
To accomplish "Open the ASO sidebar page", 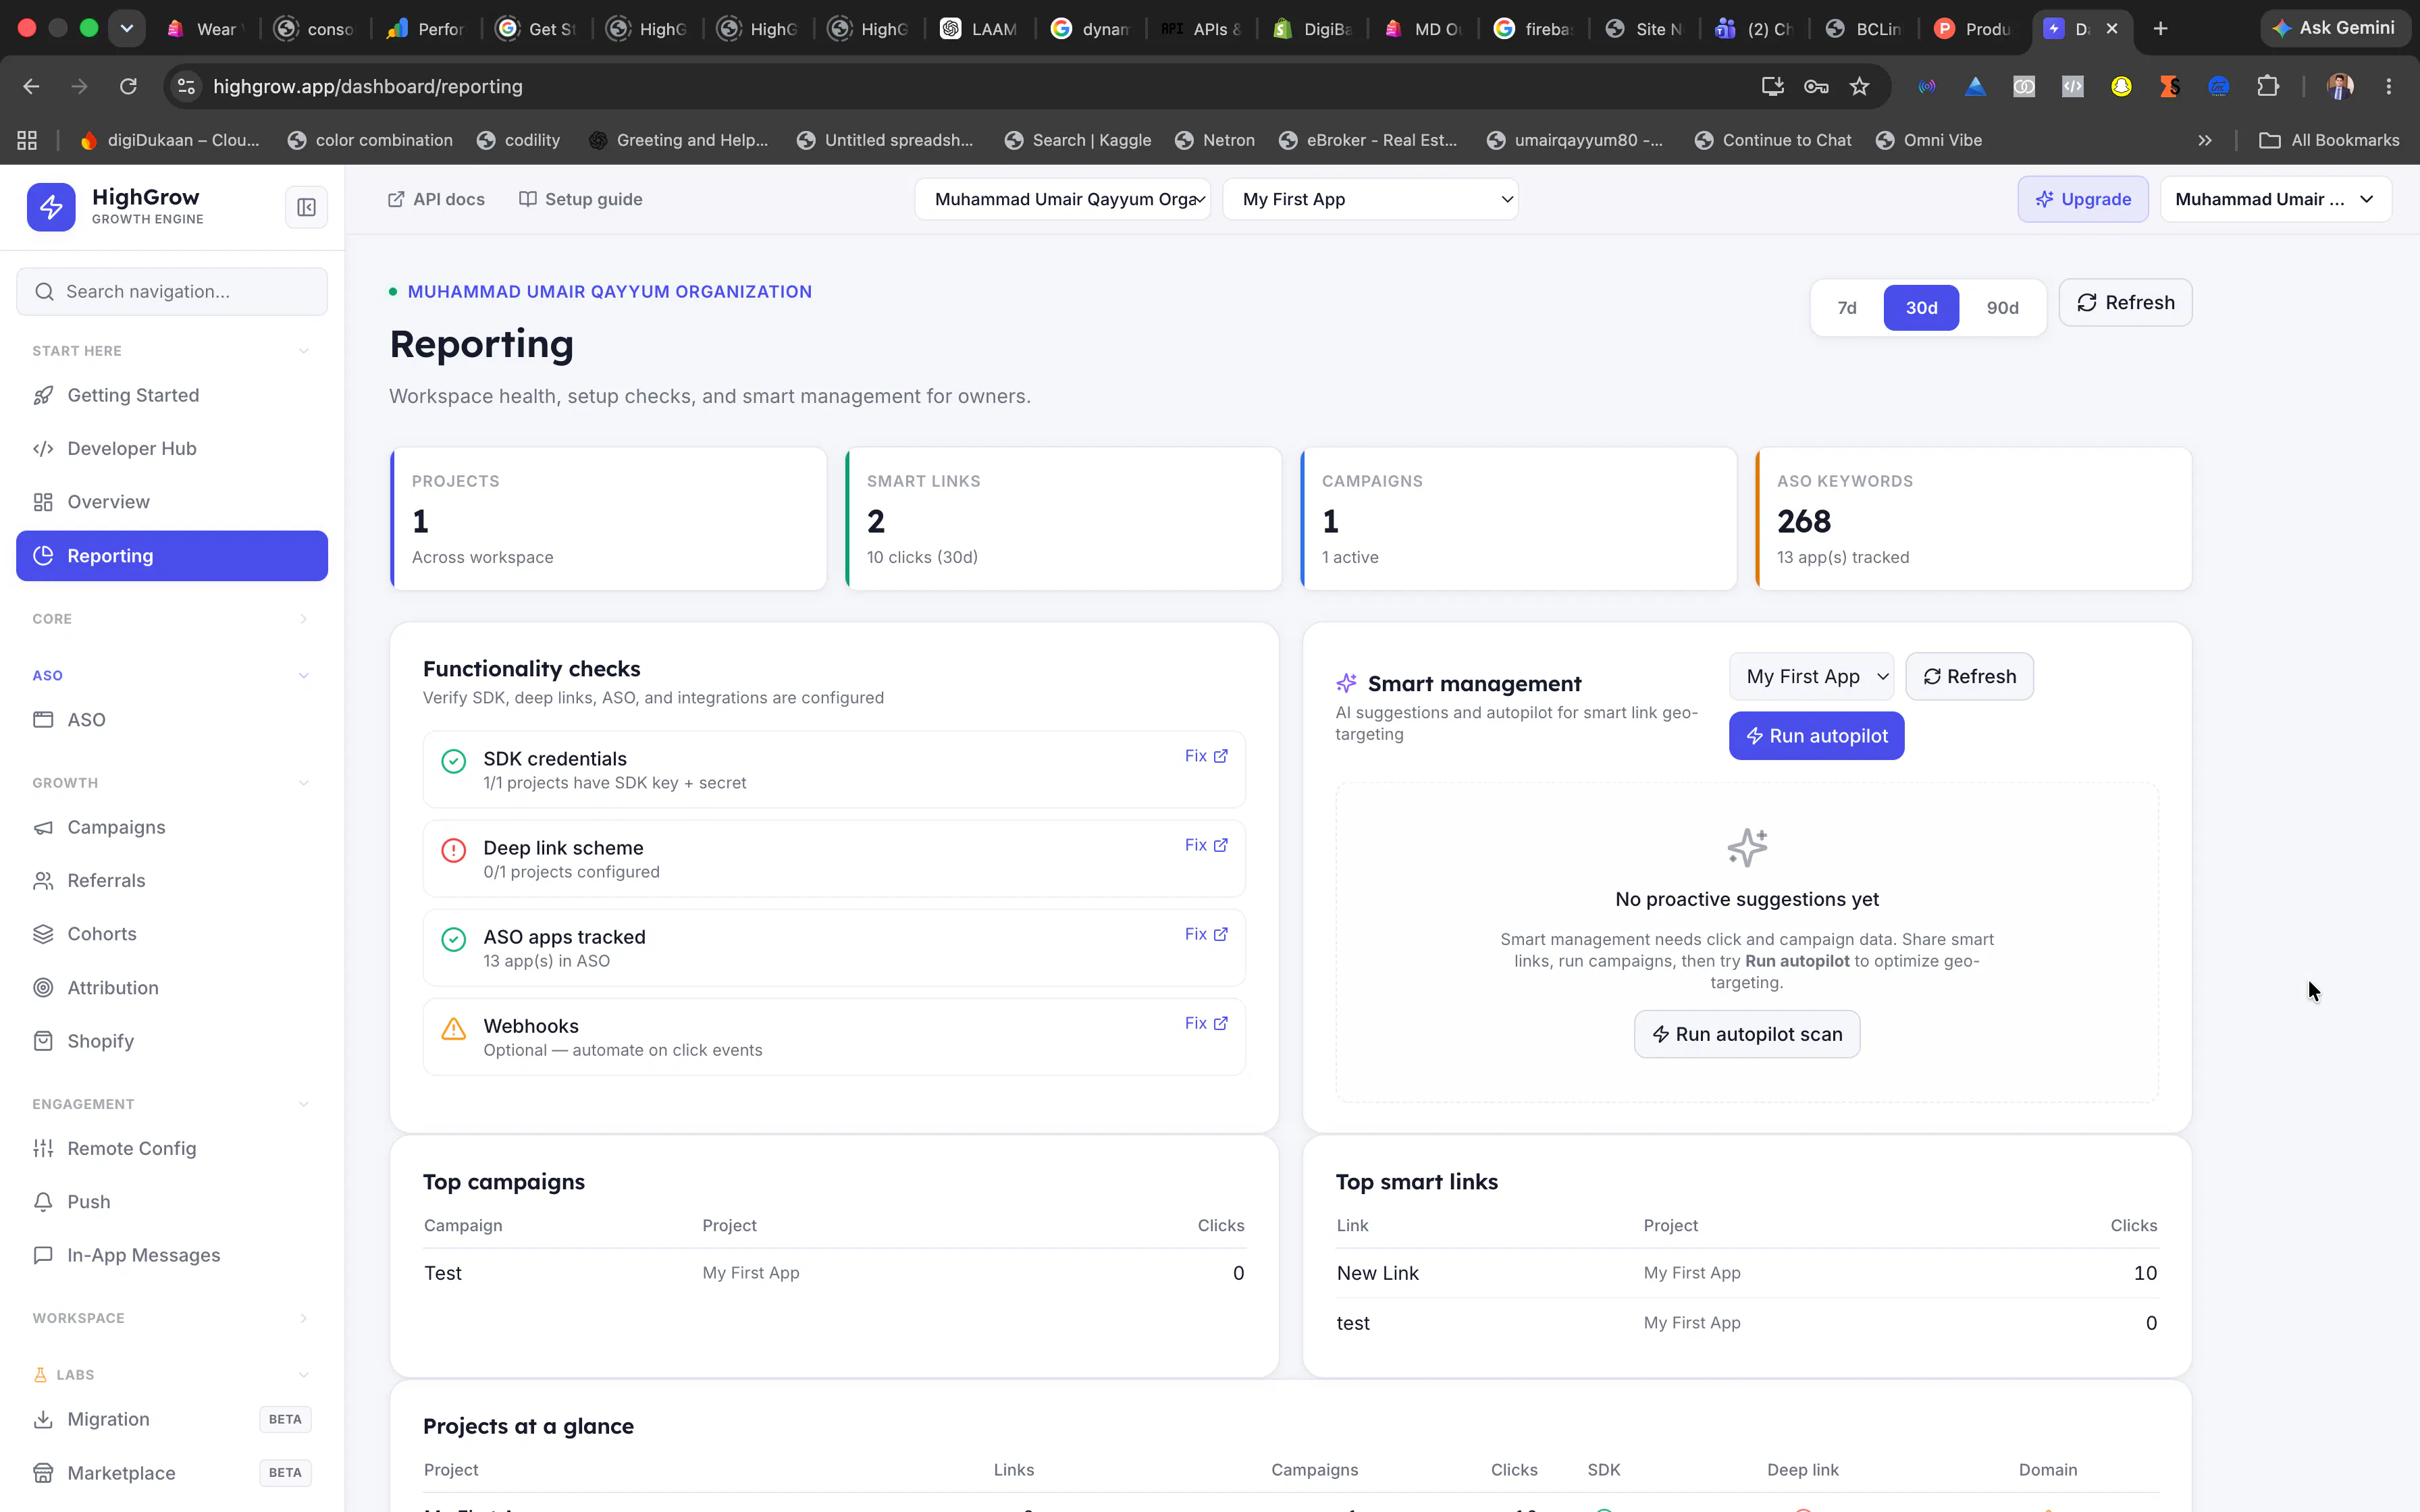I will click(x=172, y=720).
